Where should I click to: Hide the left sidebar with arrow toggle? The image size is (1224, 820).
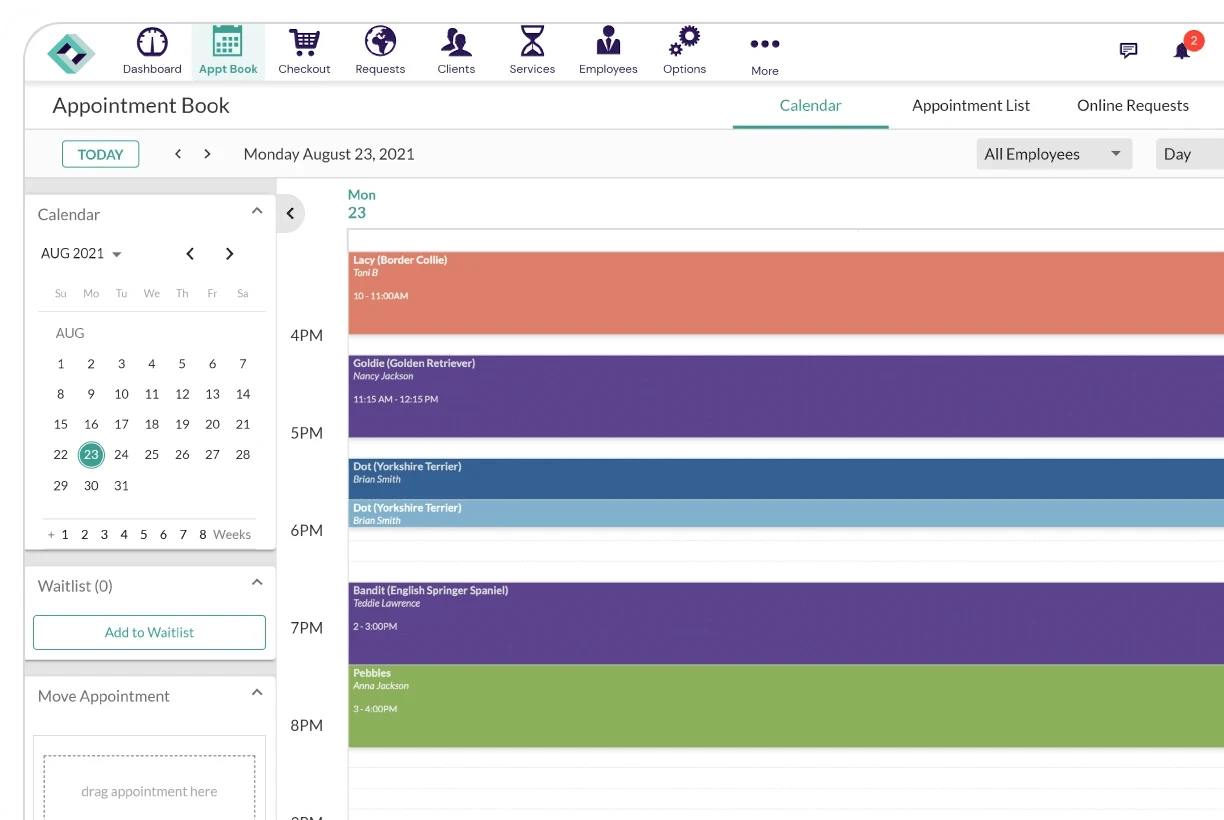tap(290, 213)
